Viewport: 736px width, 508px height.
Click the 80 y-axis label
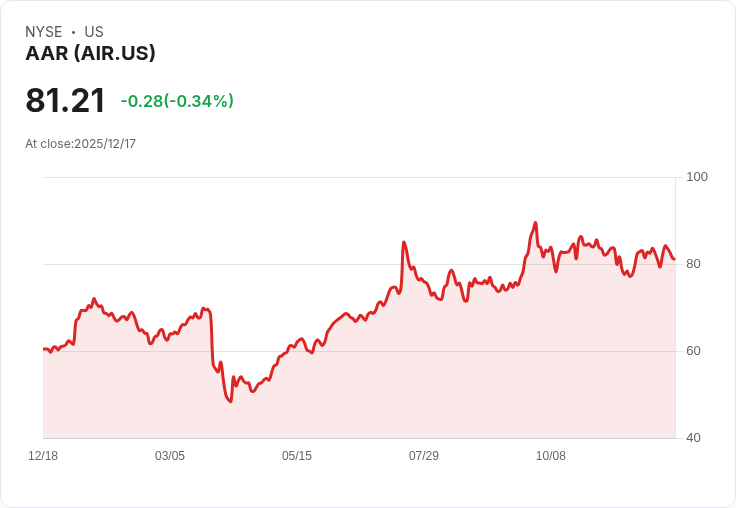coord(692,264)
